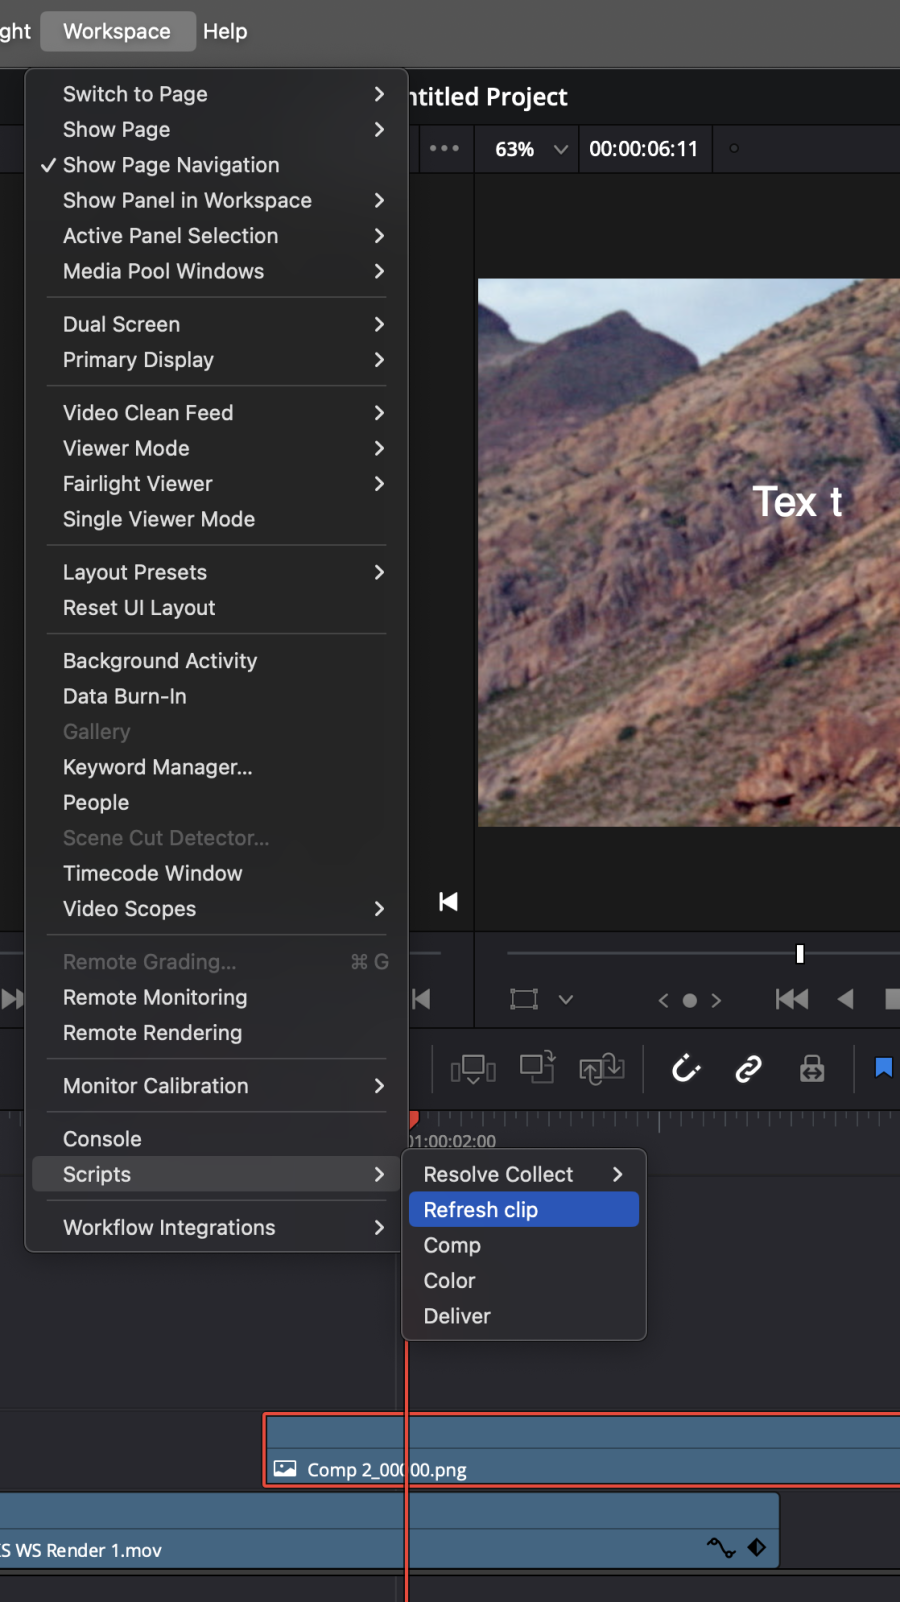Image resolution: width=900 pixels, height=1602 pixels.
Task: Toggle Remote Monitoring
Action: click(216, 997)
